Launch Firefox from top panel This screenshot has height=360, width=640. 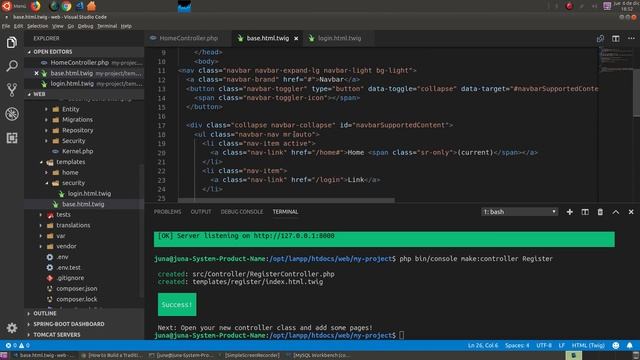(36, 6)
